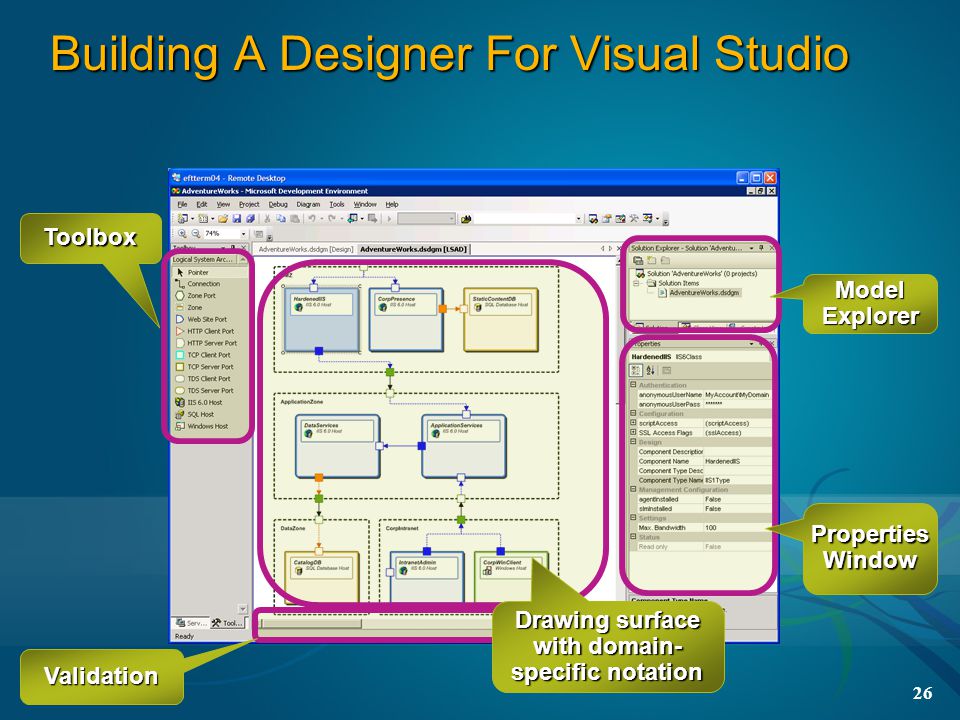This screenshot has width=960, height=720.
Task: Select the DataServices component box
Action: pos(337,446)
